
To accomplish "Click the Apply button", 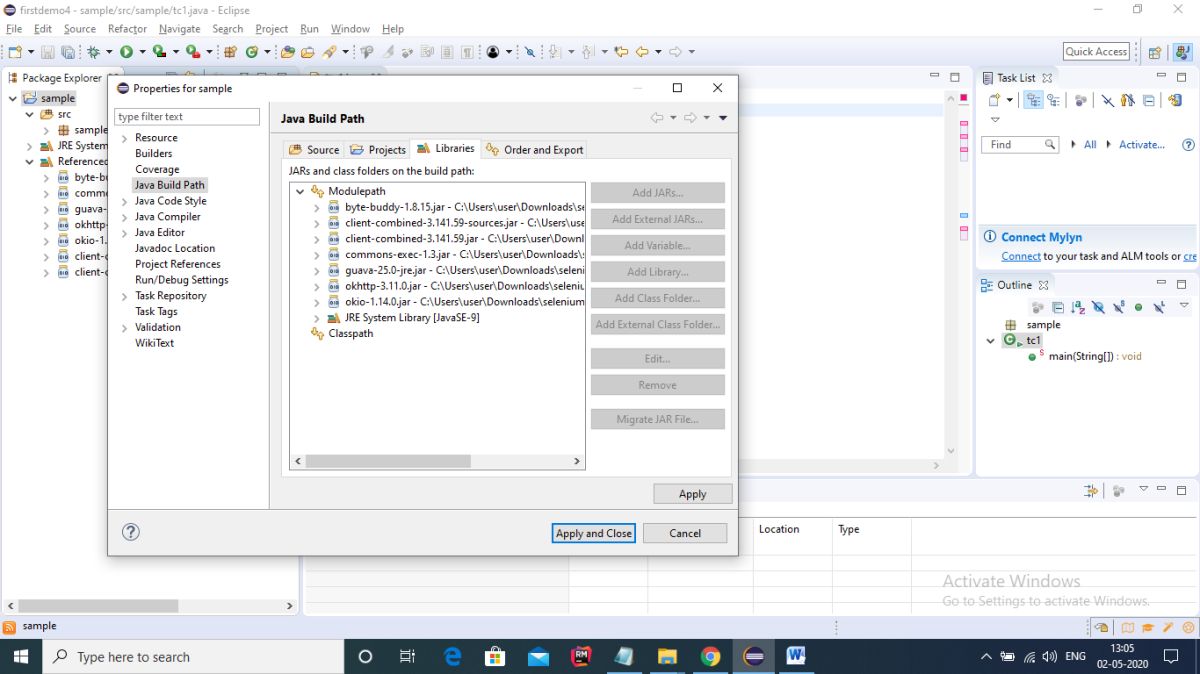I will pos(693,494).
